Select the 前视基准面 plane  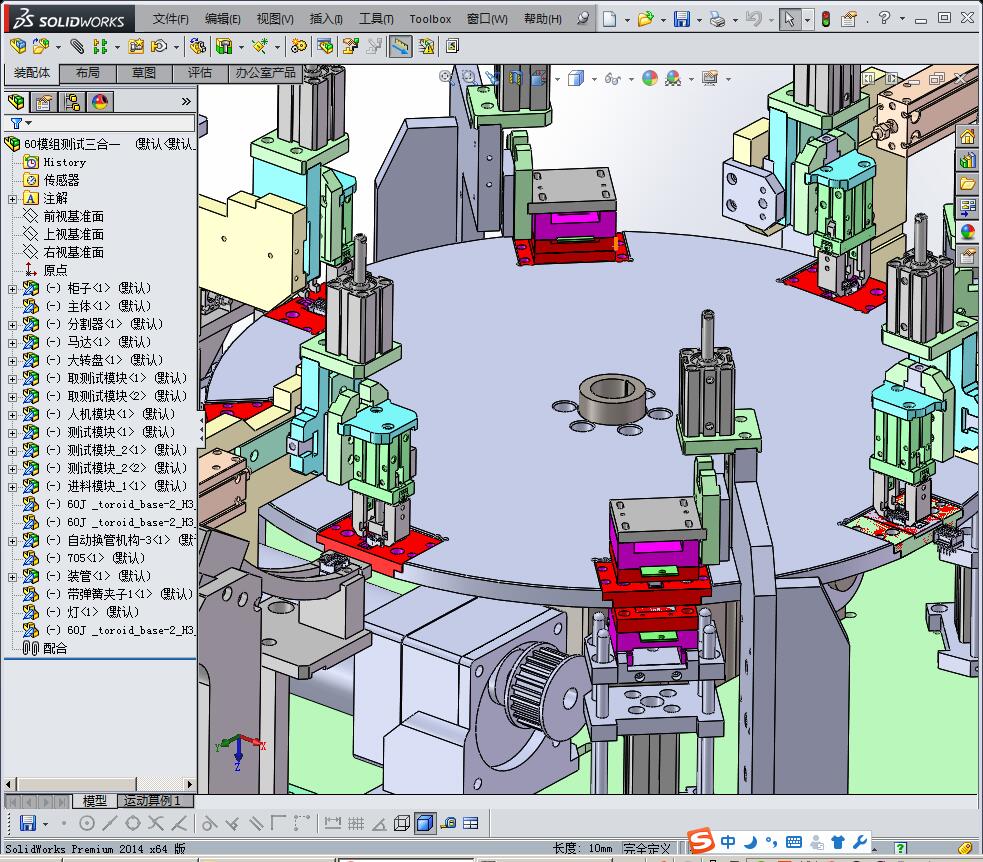(73, 216)
